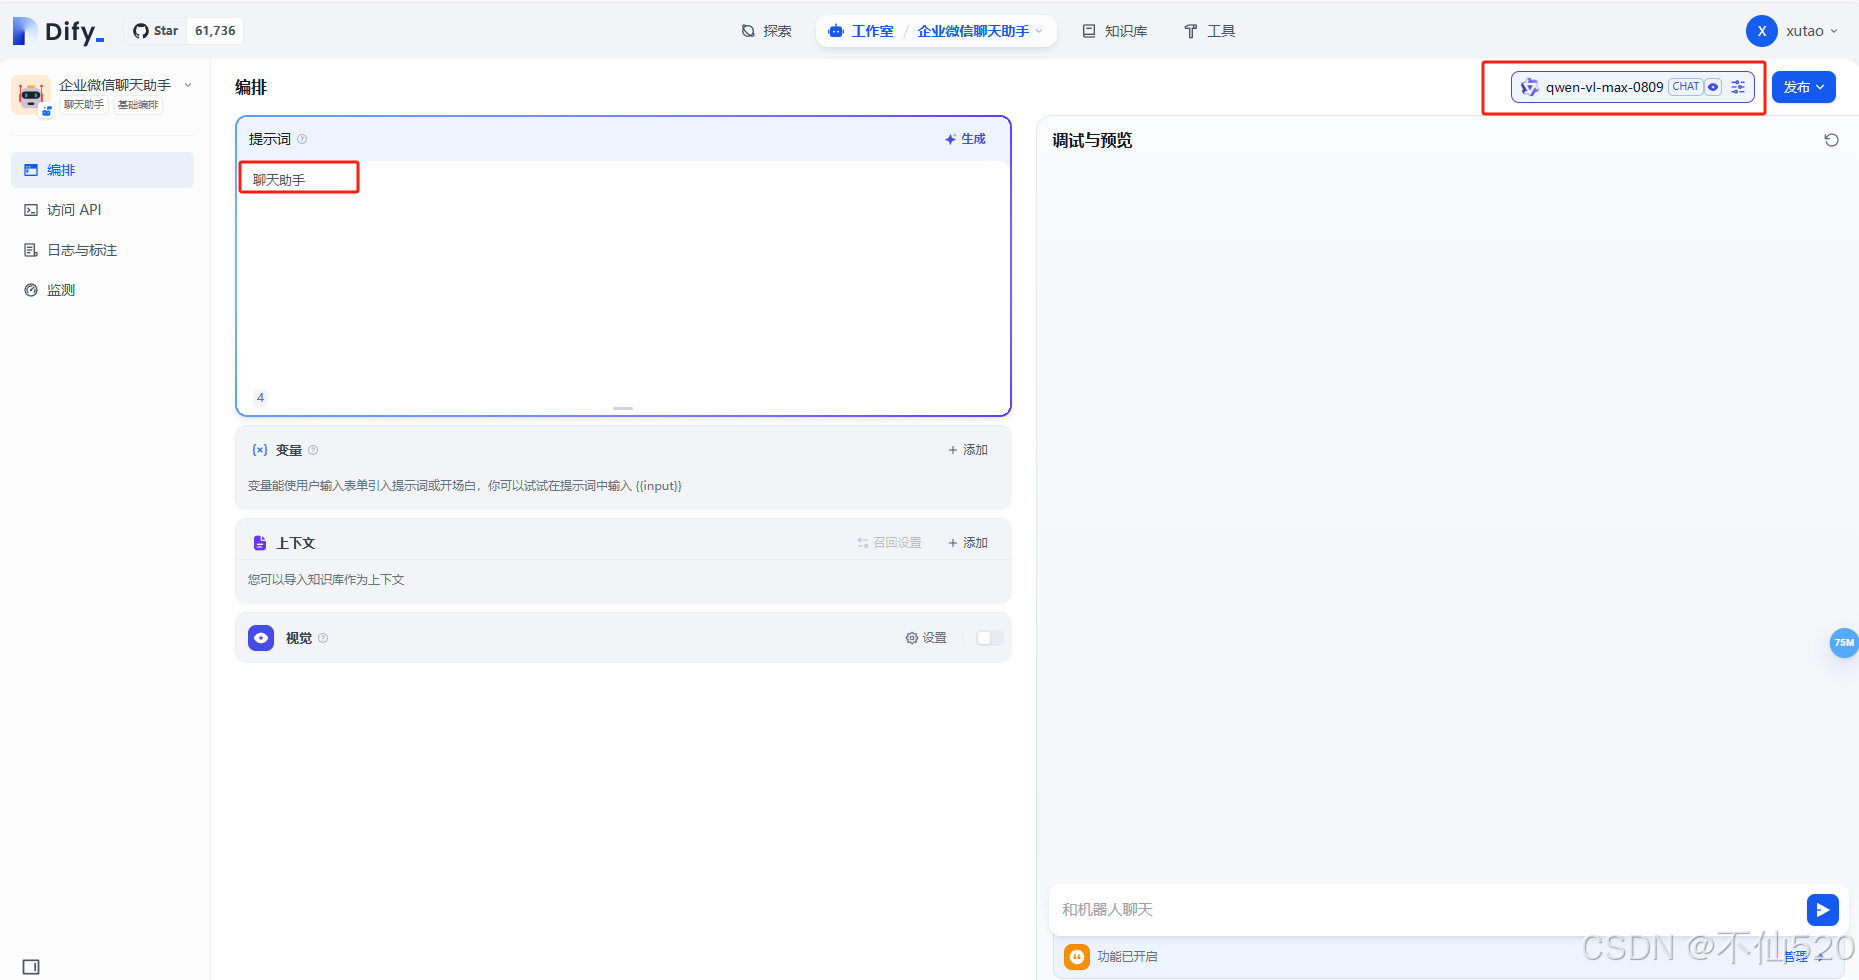This screenshot has width=1859, height=980.
Task: Click the eye icon beside CHAT badge
Action: tap(1713, 87)
